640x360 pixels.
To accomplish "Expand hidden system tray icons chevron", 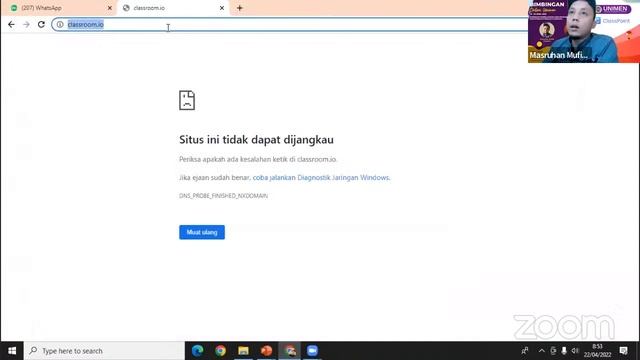I will (x=542, y=351).
